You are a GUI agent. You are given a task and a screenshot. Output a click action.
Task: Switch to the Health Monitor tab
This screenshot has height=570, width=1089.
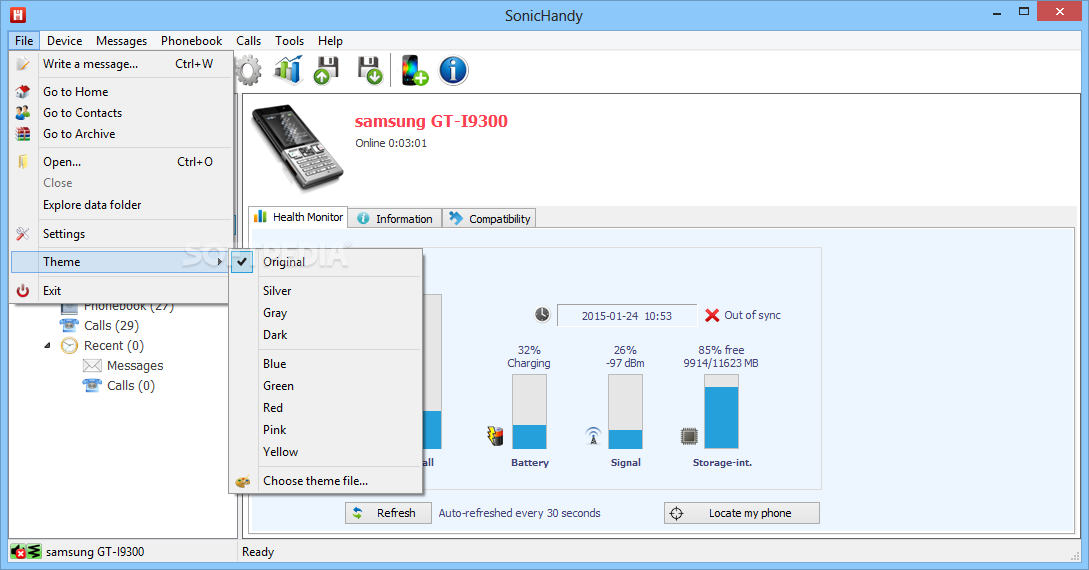[x=298, y=217]
